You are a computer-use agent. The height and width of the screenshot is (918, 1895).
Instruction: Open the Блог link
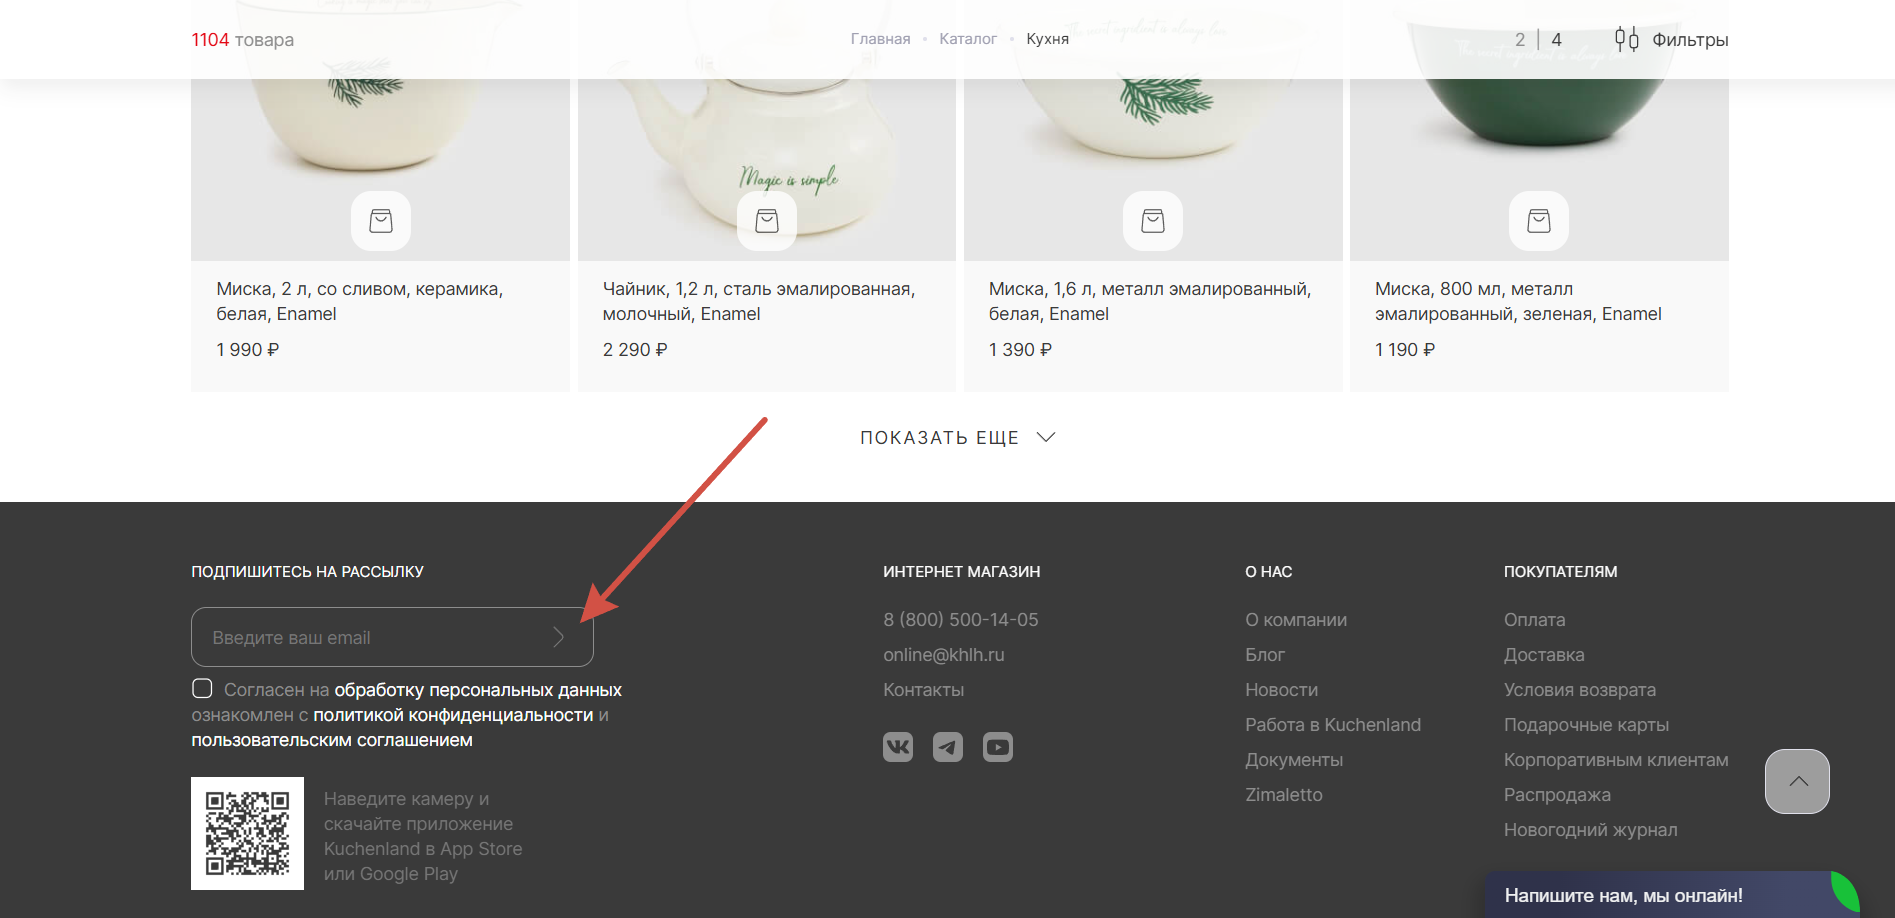pos(1265,655)
